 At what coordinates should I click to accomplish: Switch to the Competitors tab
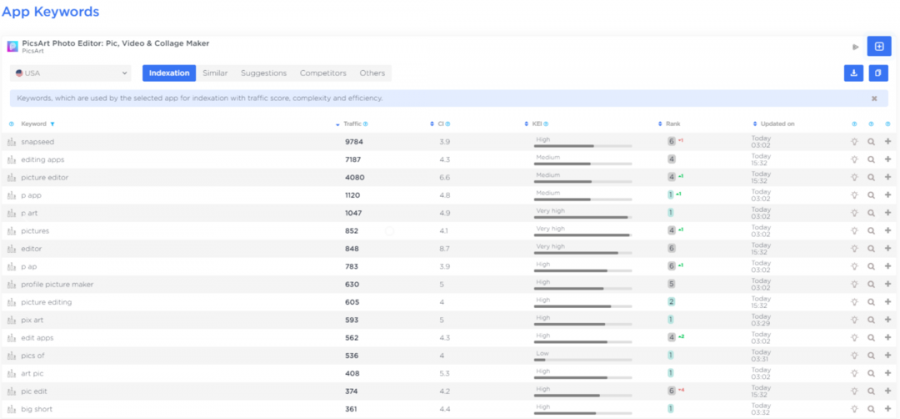coord(323,73)
